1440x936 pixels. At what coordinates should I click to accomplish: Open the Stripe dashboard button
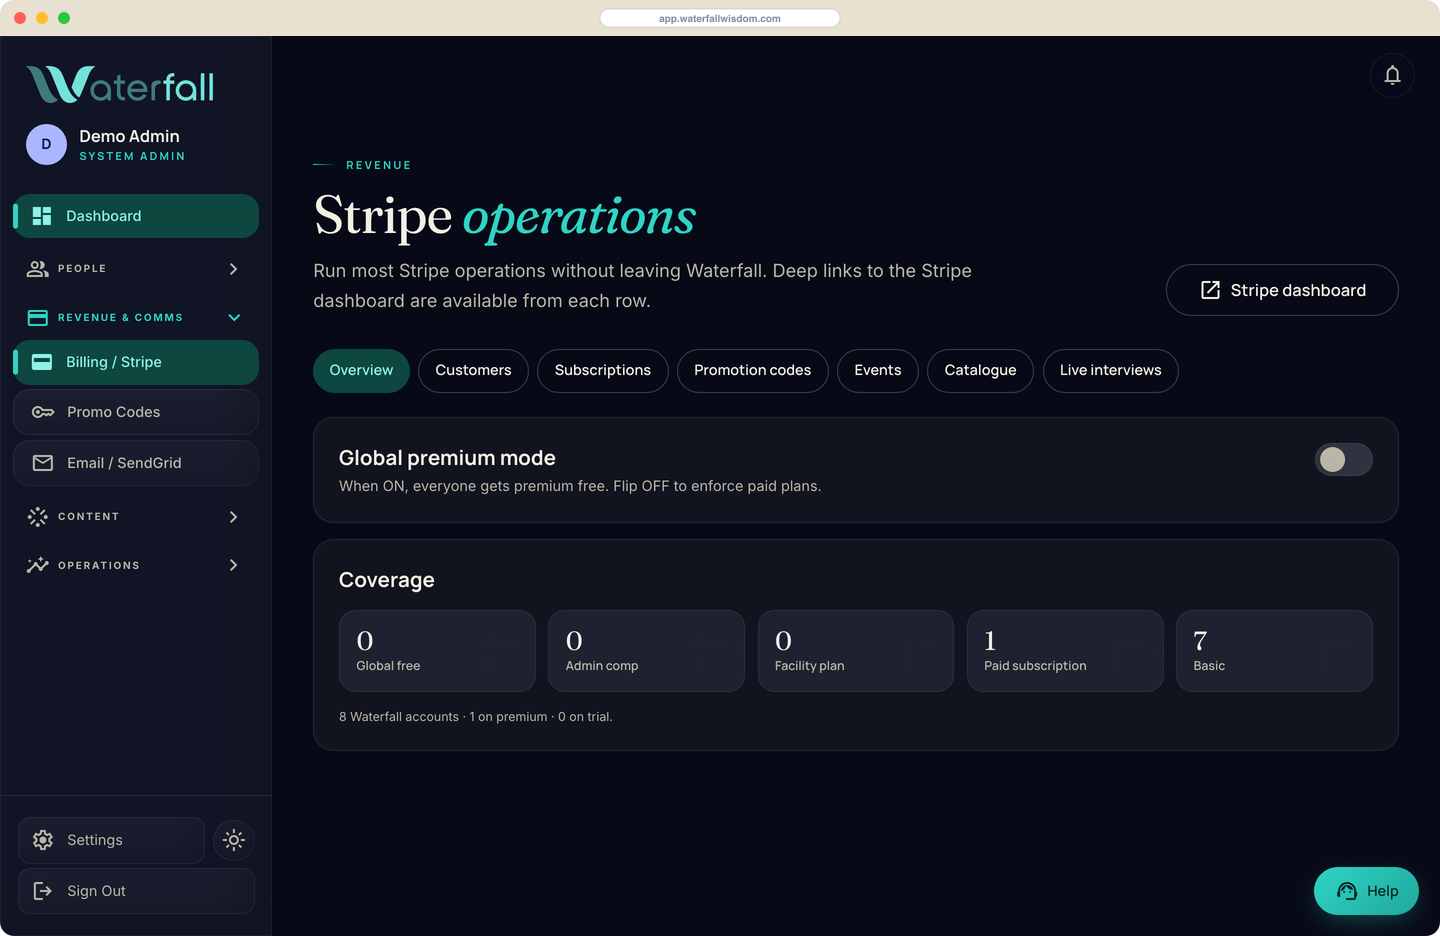tap(1282, 290)
